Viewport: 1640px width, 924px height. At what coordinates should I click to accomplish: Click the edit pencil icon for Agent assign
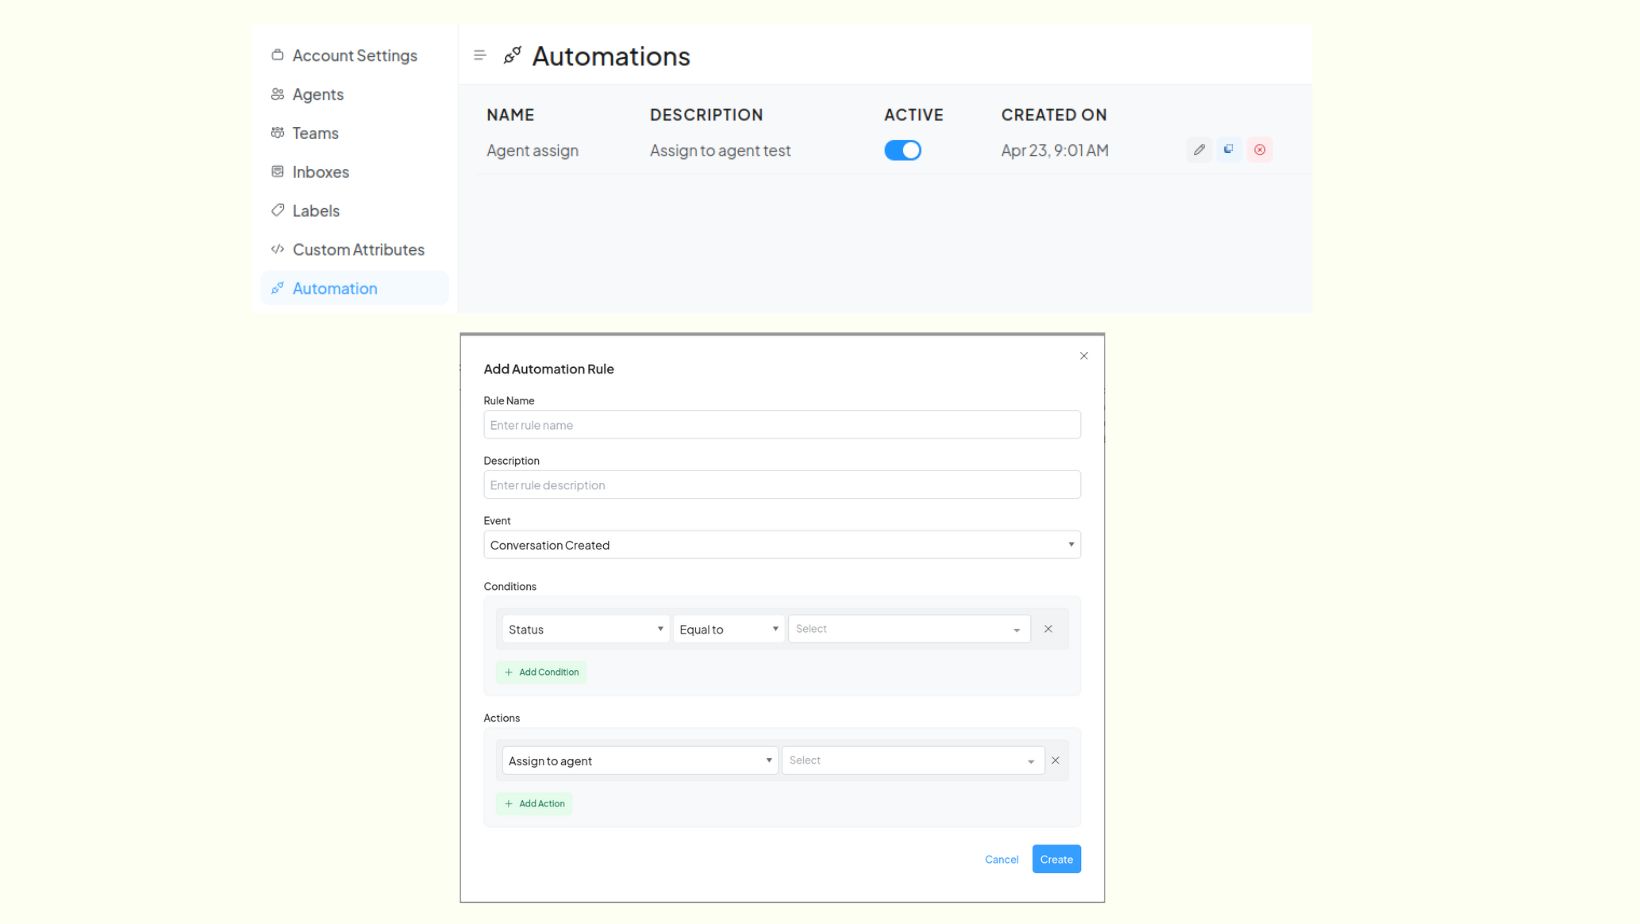coord(1199,150)
